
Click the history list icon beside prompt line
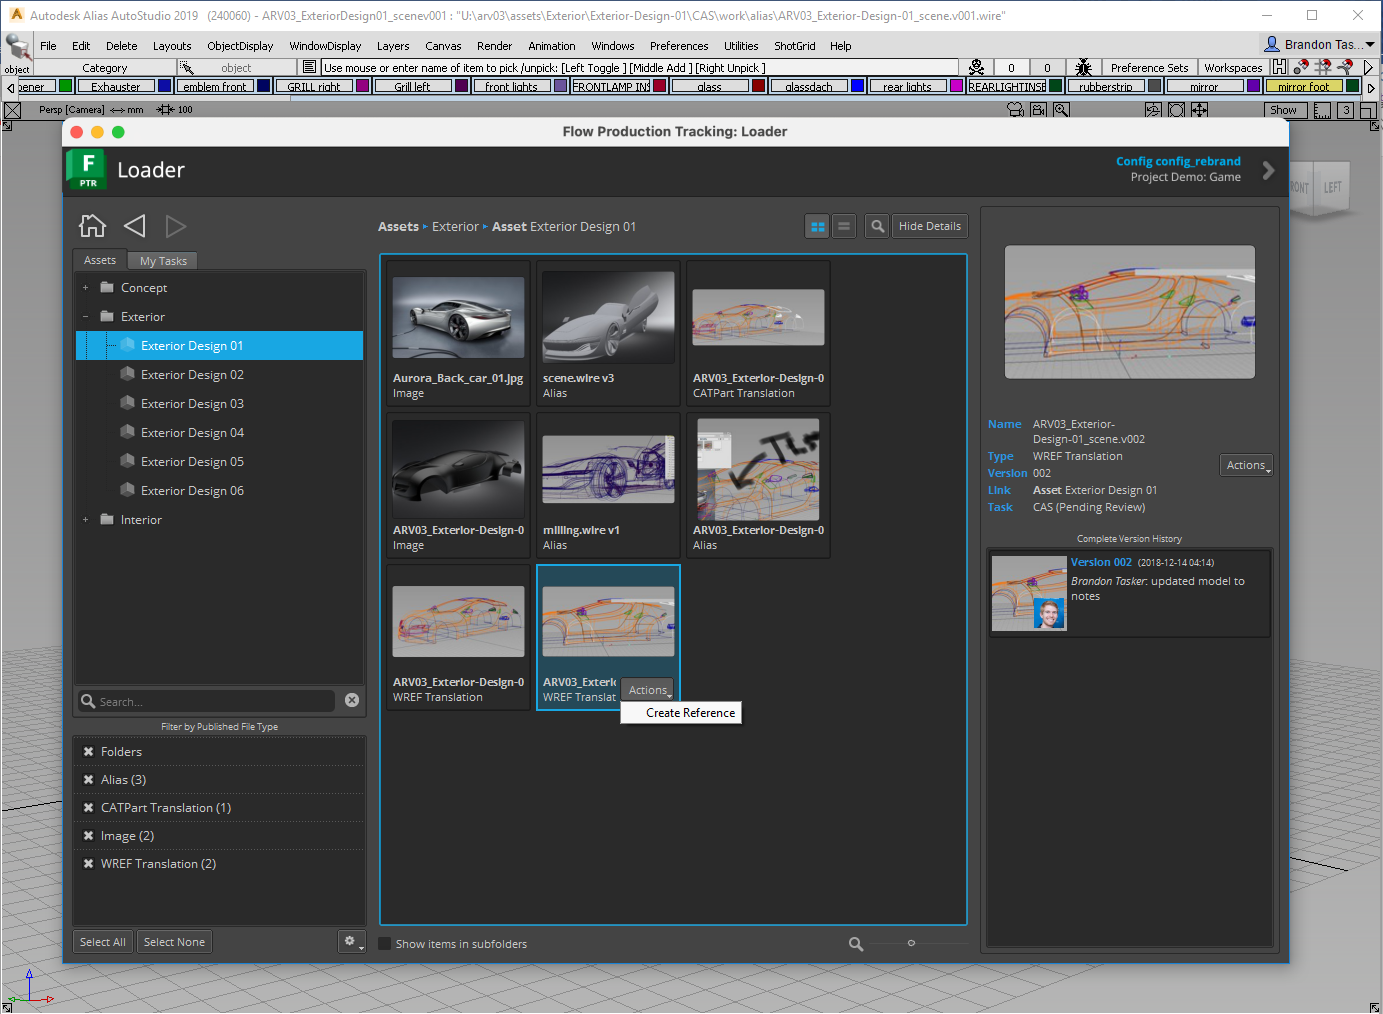[310, 67]
